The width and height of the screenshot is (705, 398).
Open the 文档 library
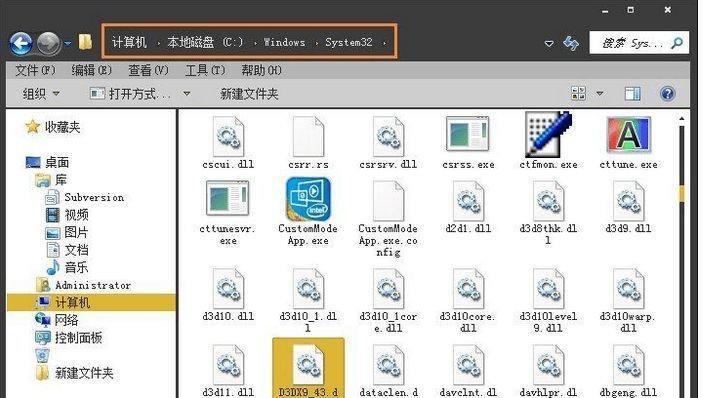pos(67,250)
